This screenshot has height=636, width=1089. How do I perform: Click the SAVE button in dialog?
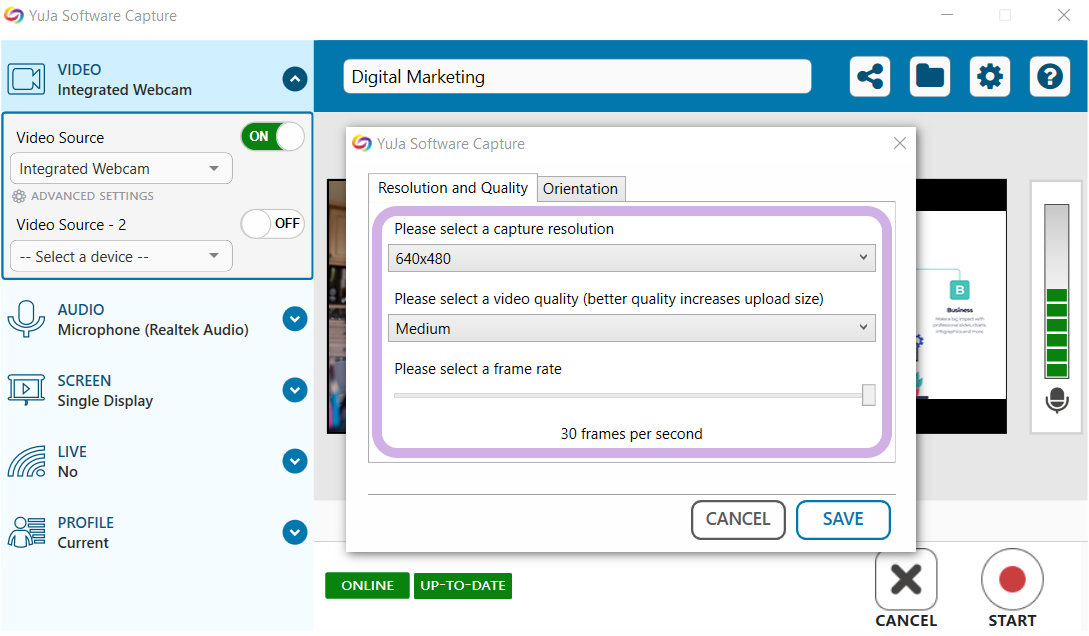pos(843,519)
